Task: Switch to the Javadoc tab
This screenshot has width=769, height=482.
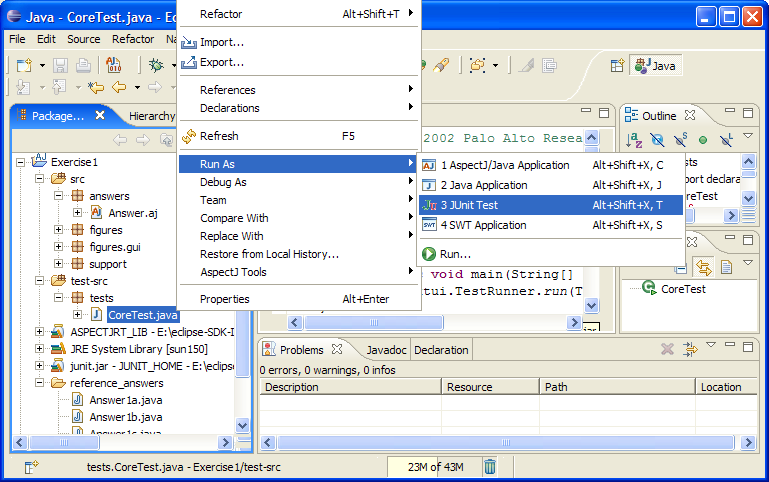Action: [x=386, y=350]
